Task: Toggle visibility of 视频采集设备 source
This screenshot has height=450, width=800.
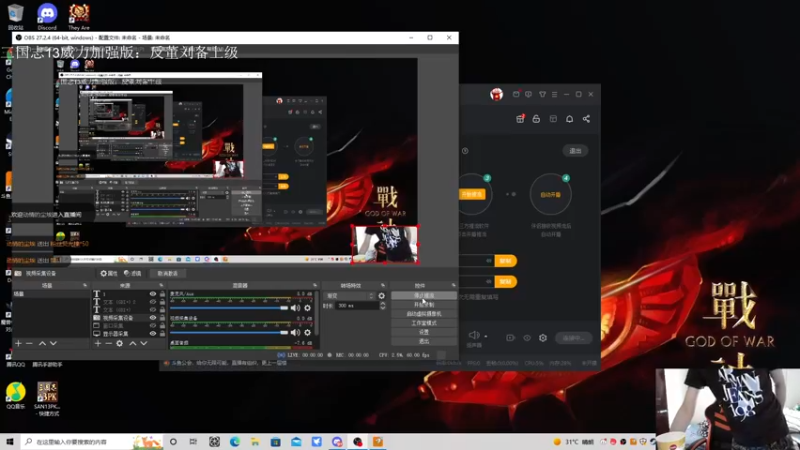Action: pyautogui.click(x=153, y=317)
